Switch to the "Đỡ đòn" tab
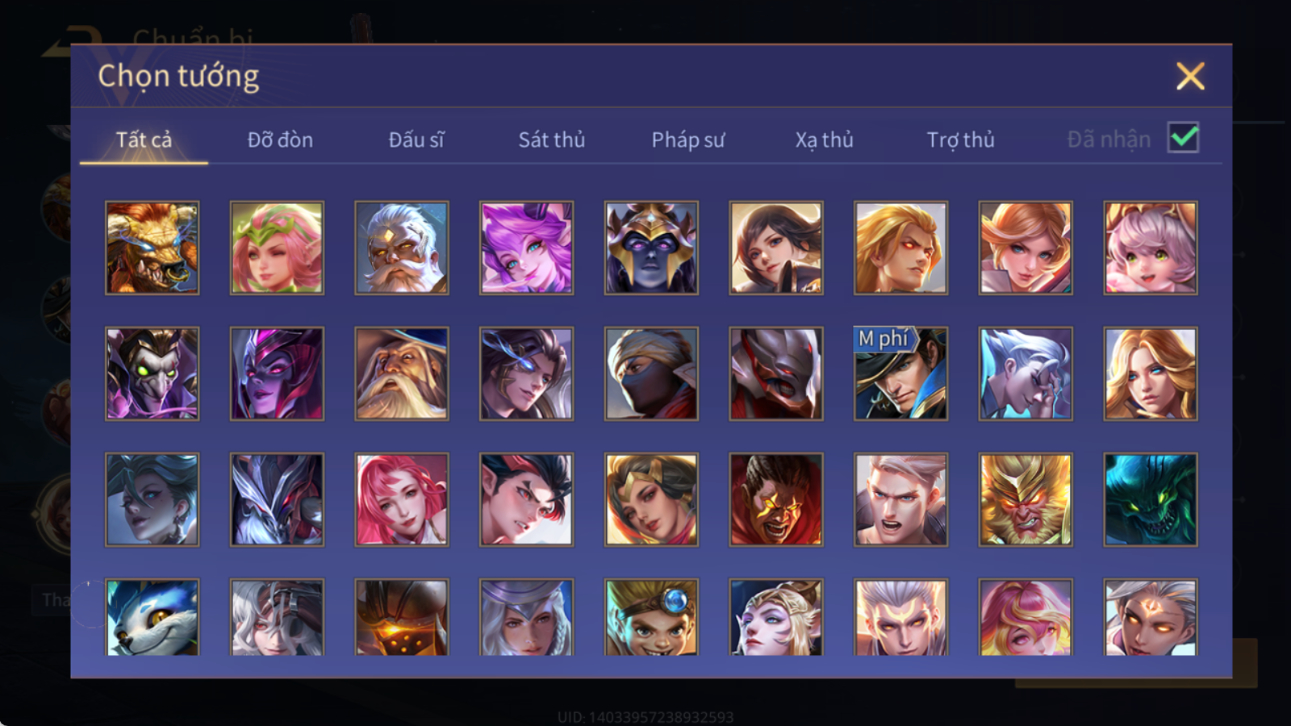Screen dimensions: 1291x726 [280, 140]
